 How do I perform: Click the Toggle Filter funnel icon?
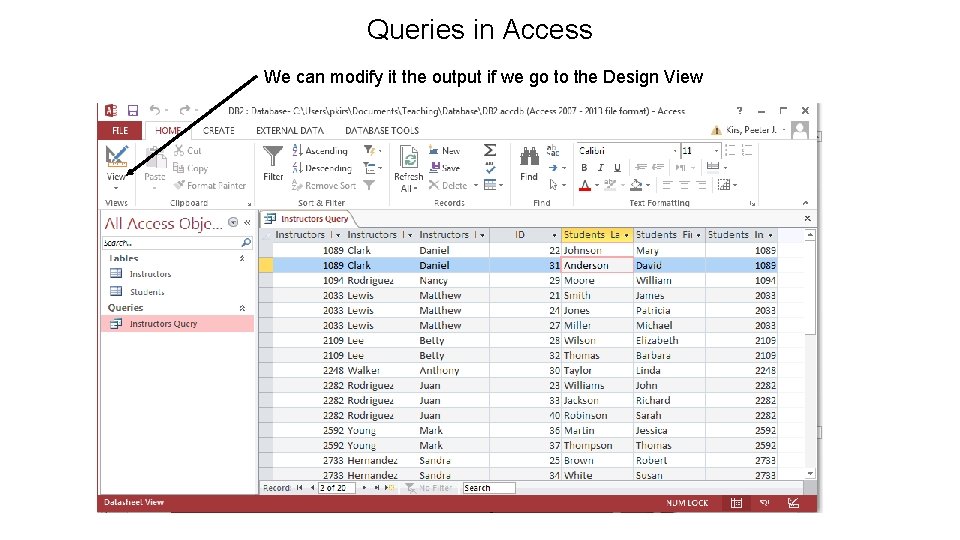(369, 185)
